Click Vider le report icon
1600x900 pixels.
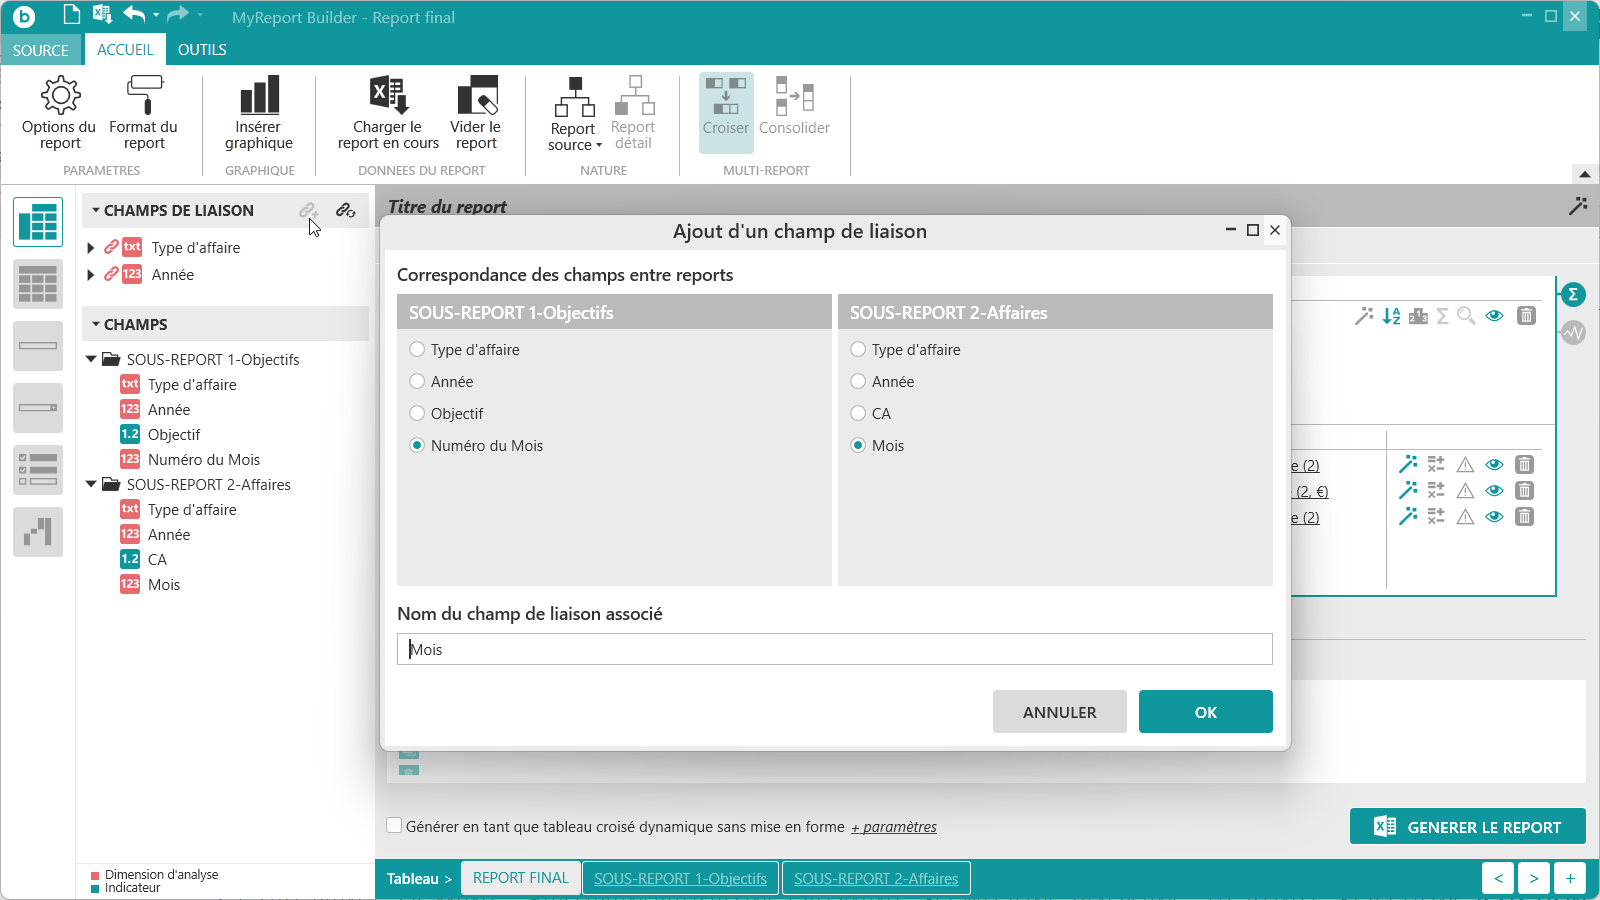[477, 95]
